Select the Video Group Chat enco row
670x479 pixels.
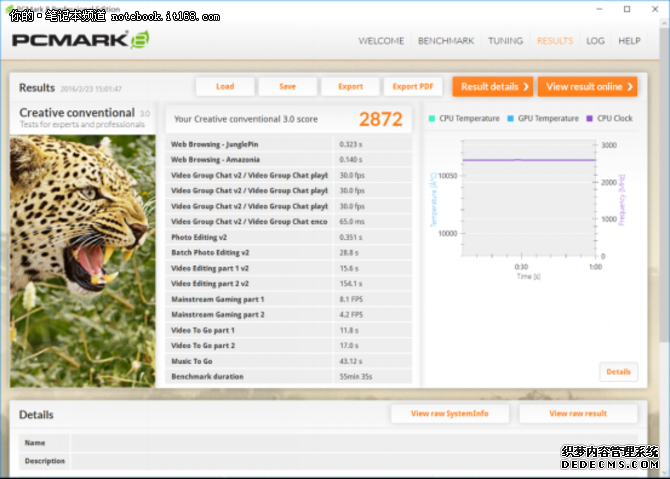(289, 222)
